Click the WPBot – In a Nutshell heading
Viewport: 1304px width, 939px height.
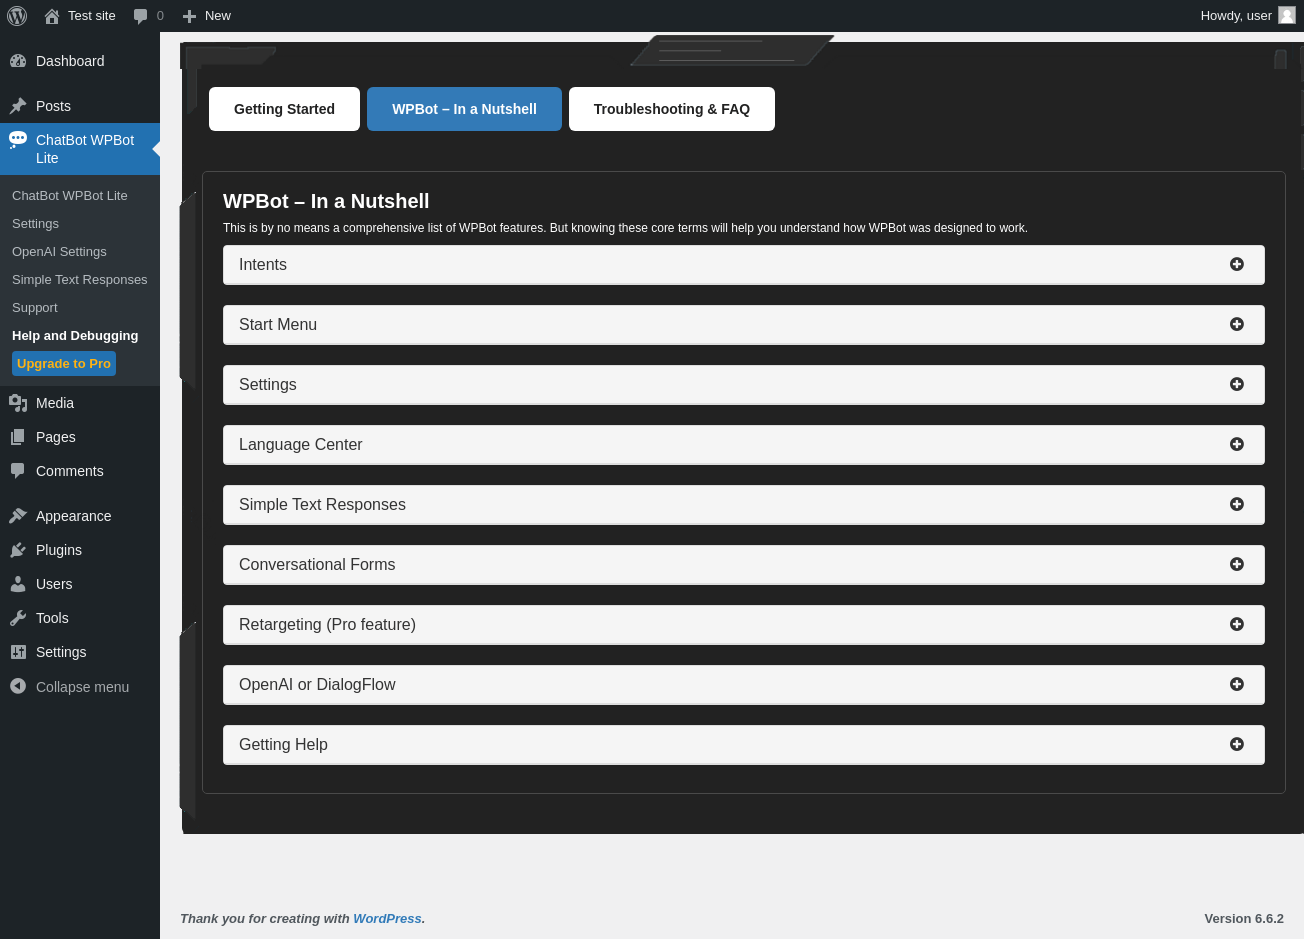[326, 201]
